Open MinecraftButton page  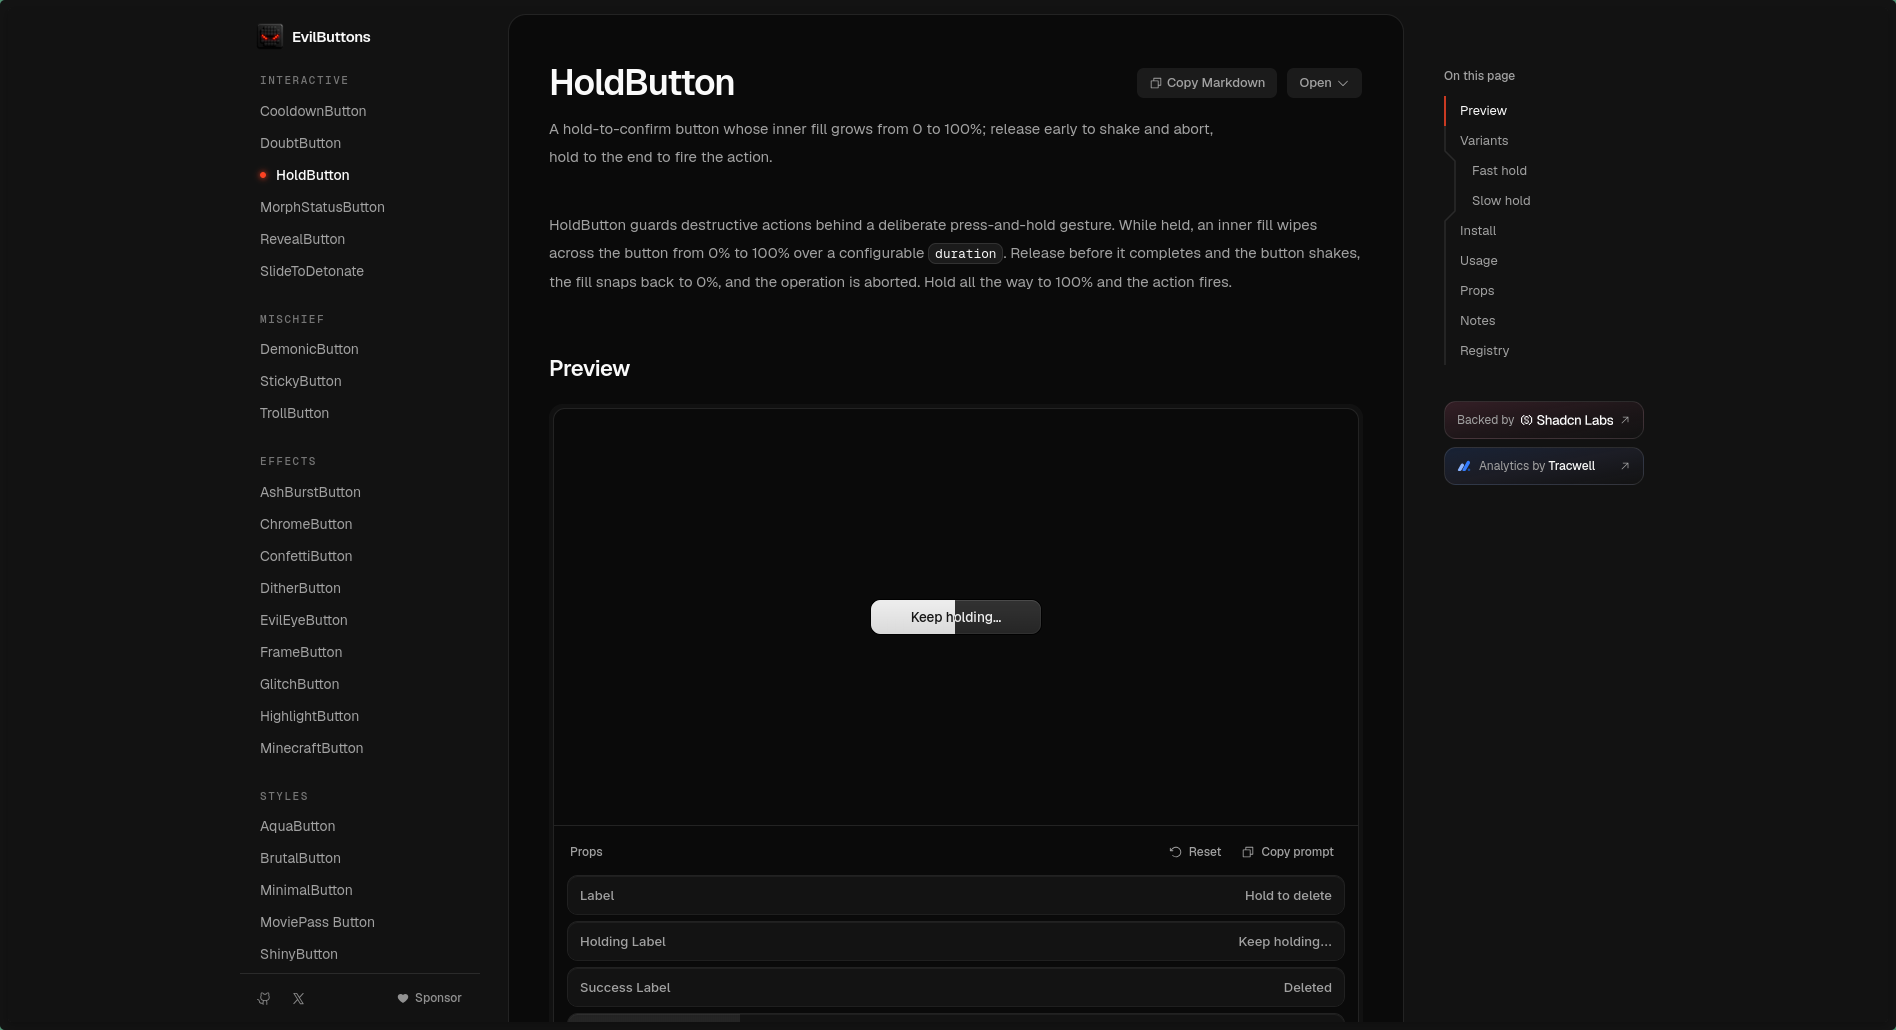tap(311, 748)
